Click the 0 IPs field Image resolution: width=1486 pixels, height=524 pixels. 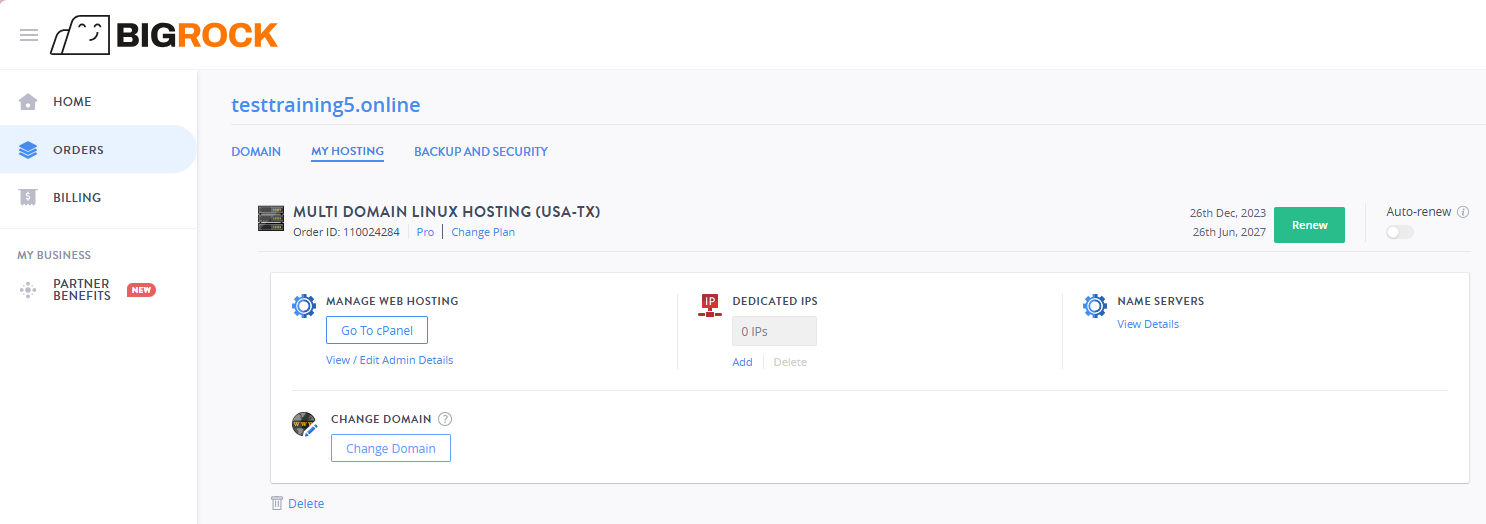pos(774,331)
